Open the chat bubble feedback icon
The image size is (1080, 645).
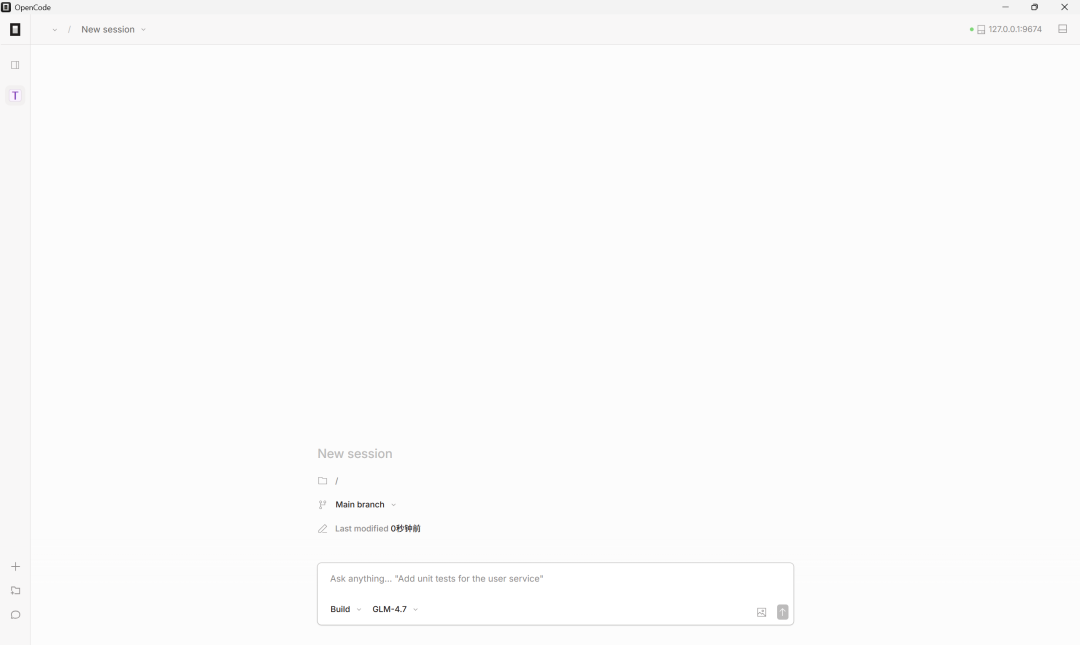pyautogui.click(x=15, y=615)
